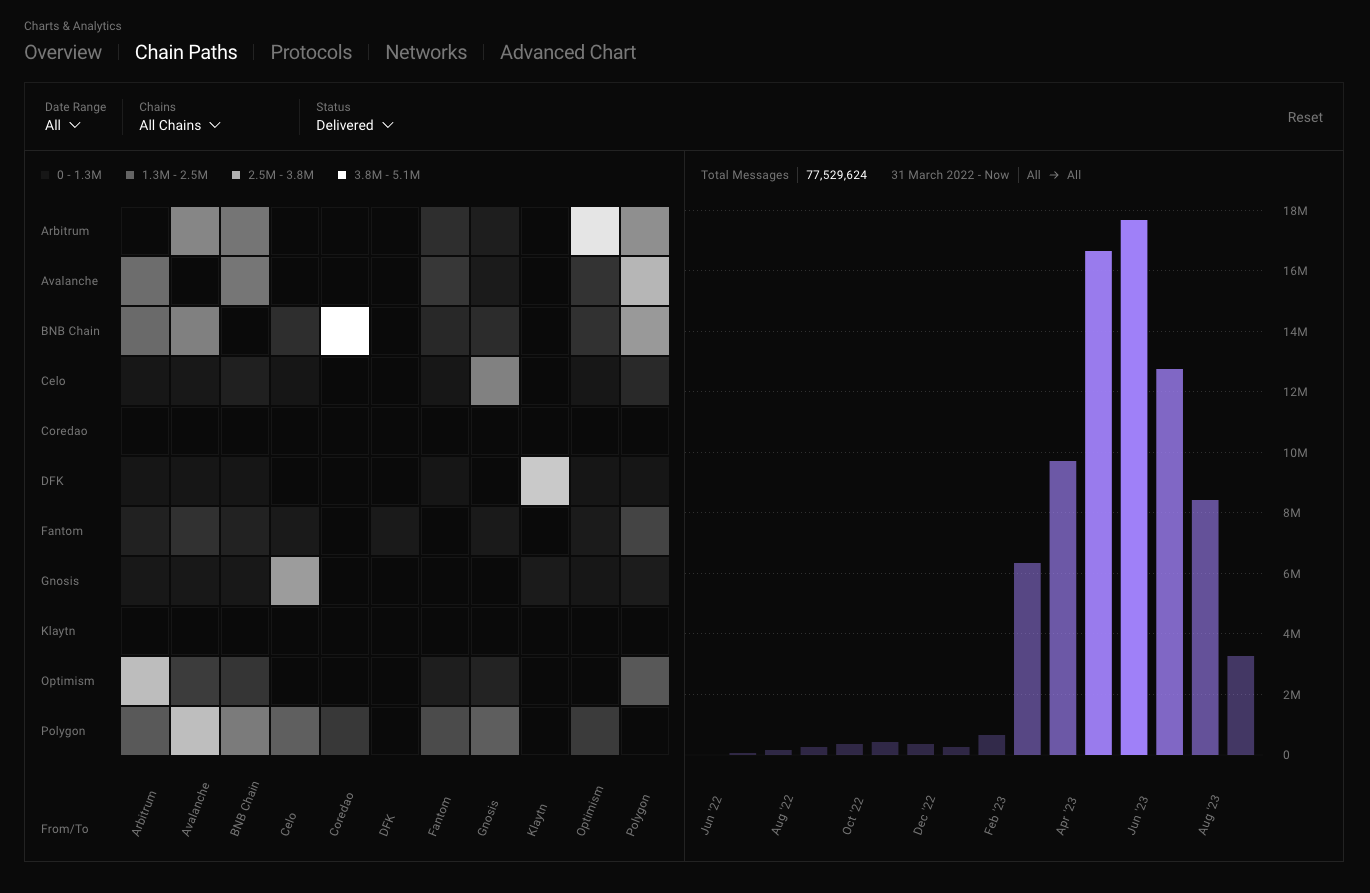Image resolution: width=1370 pixels, height=893 pixels.
Task: Select the Arbitrum to Optimism heatmap cell
Action: [x=594, y=230]
